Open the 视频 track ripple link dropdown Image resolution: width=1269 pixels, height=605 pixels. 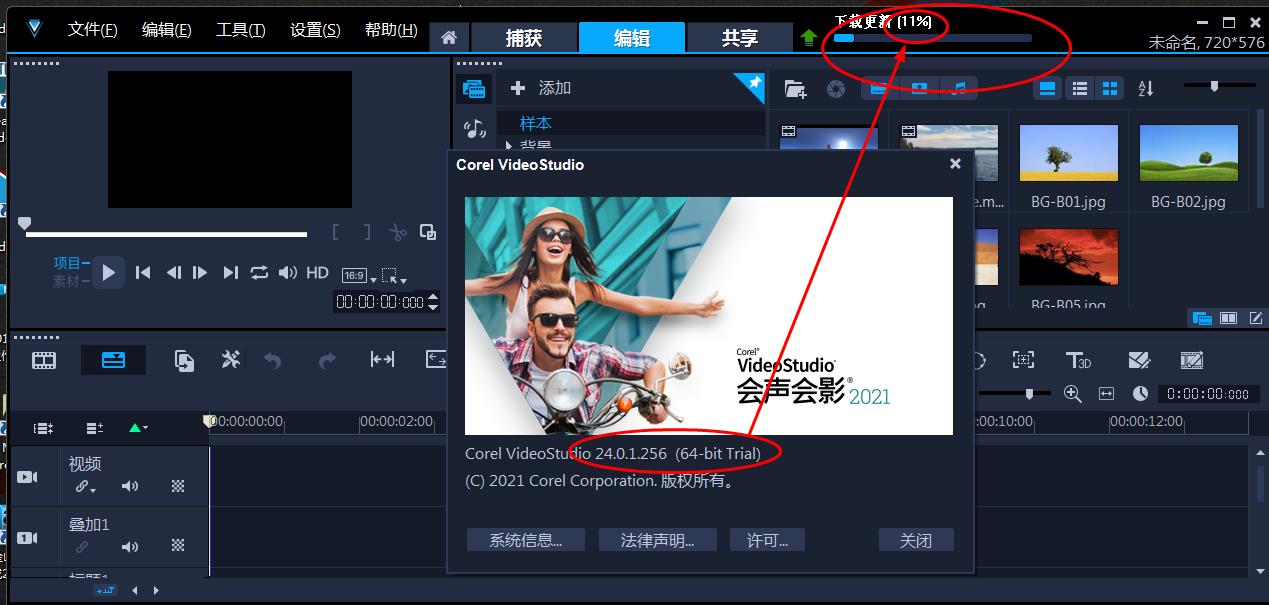point(86,487)
